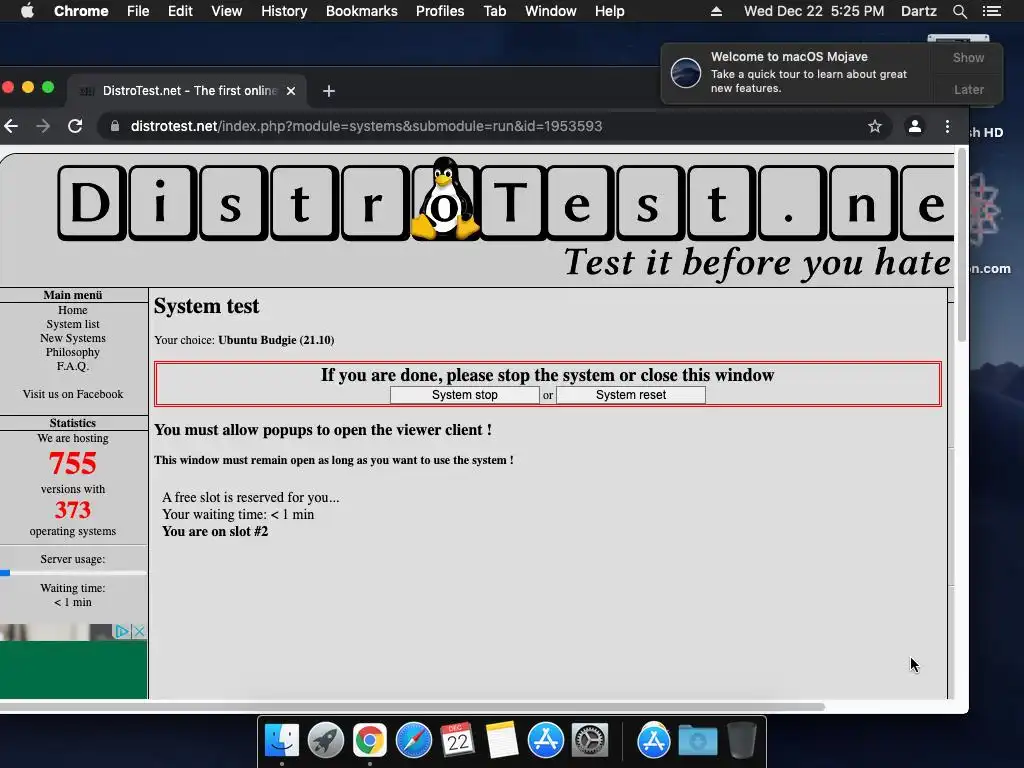This screenshot has height=768, width=1024.
Task: Open the Chrome profile avatar icon
Action: click(x=915, y=126)
